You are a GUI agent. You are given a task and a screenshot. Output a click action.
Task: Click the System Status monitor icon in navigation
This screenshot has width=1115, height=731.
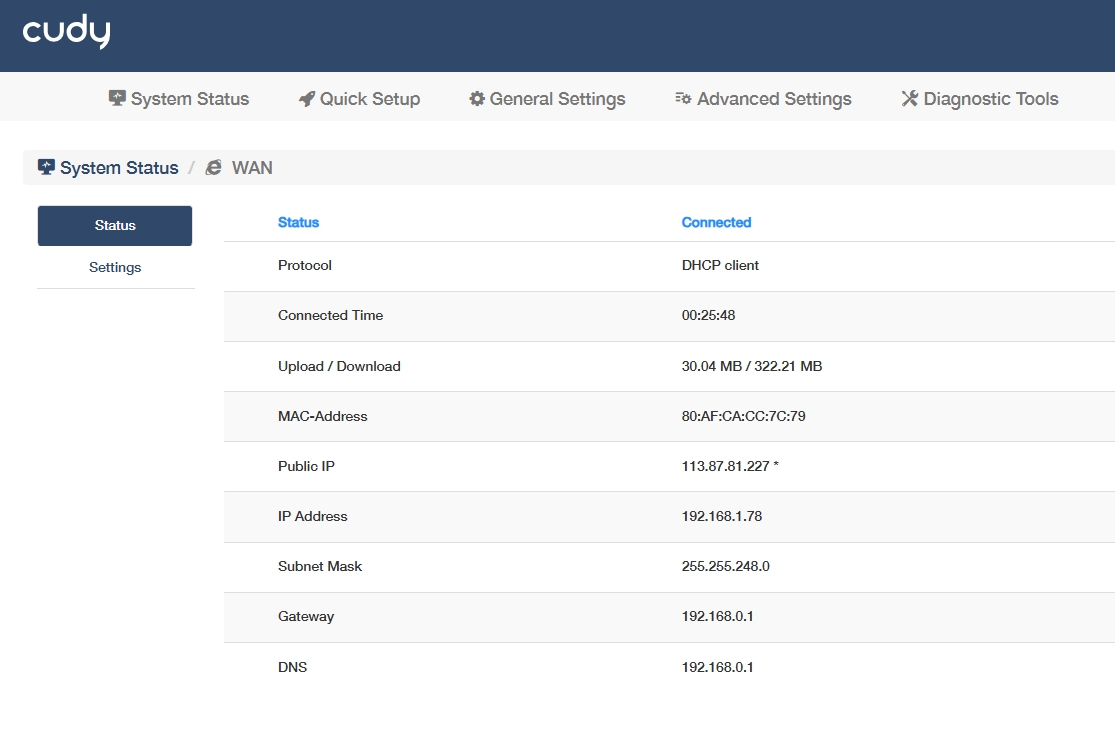pos(117,98)
